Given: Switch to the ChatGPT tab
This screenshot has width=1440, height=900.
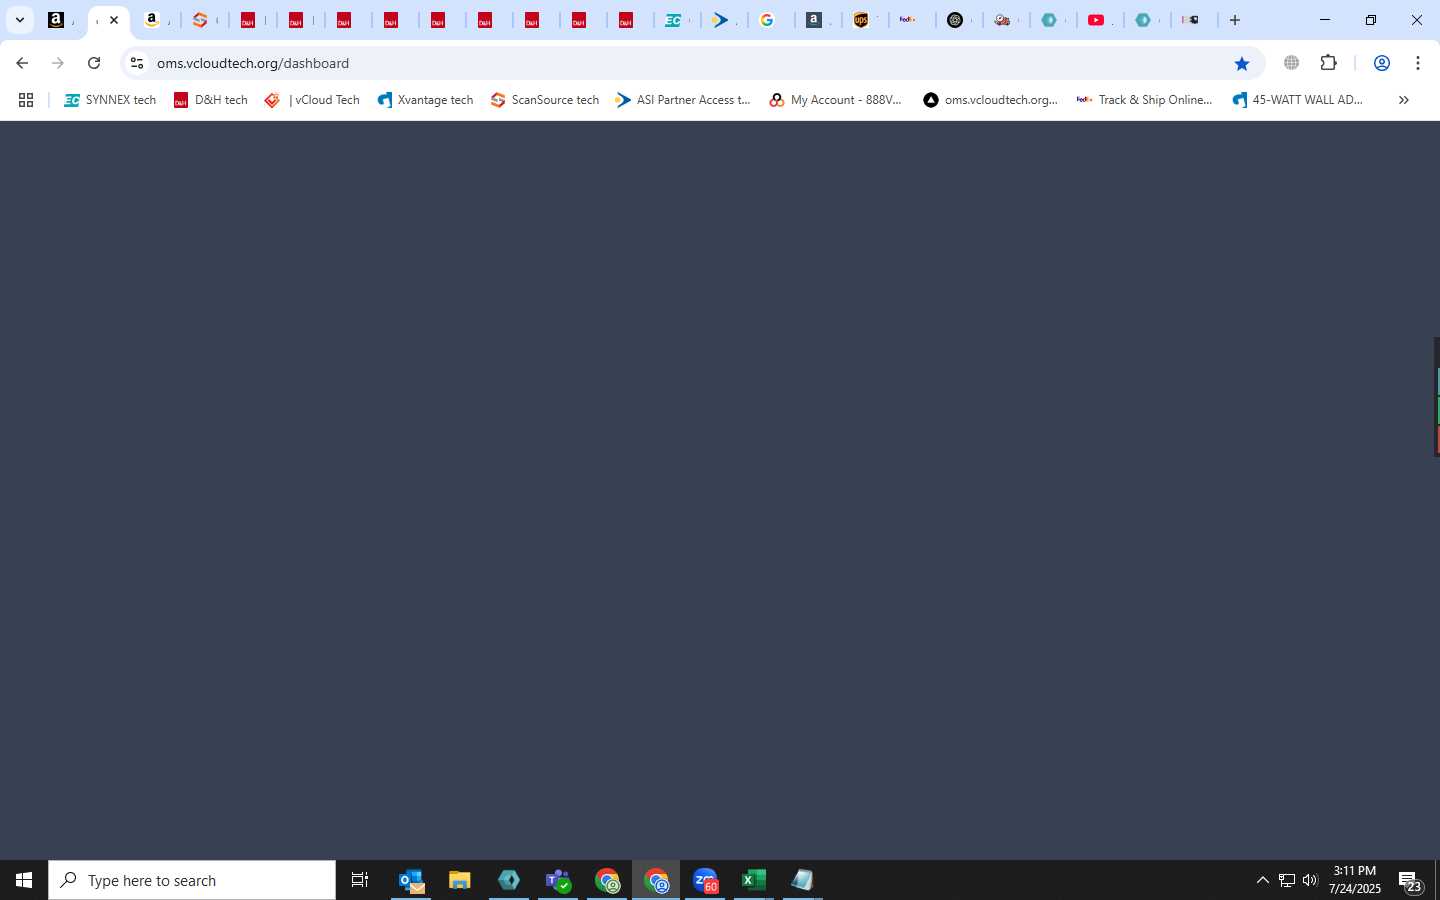Looking at the screenshot, I should tap(955, 20).
